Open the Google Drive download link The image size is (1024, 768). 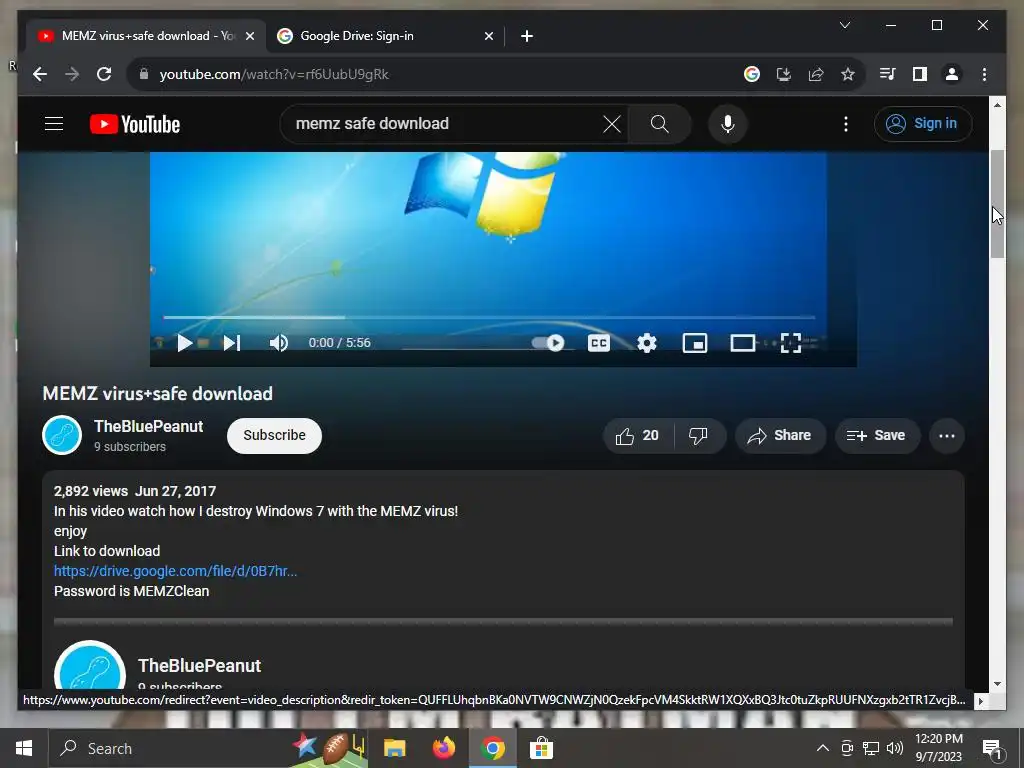click(175, 571)
